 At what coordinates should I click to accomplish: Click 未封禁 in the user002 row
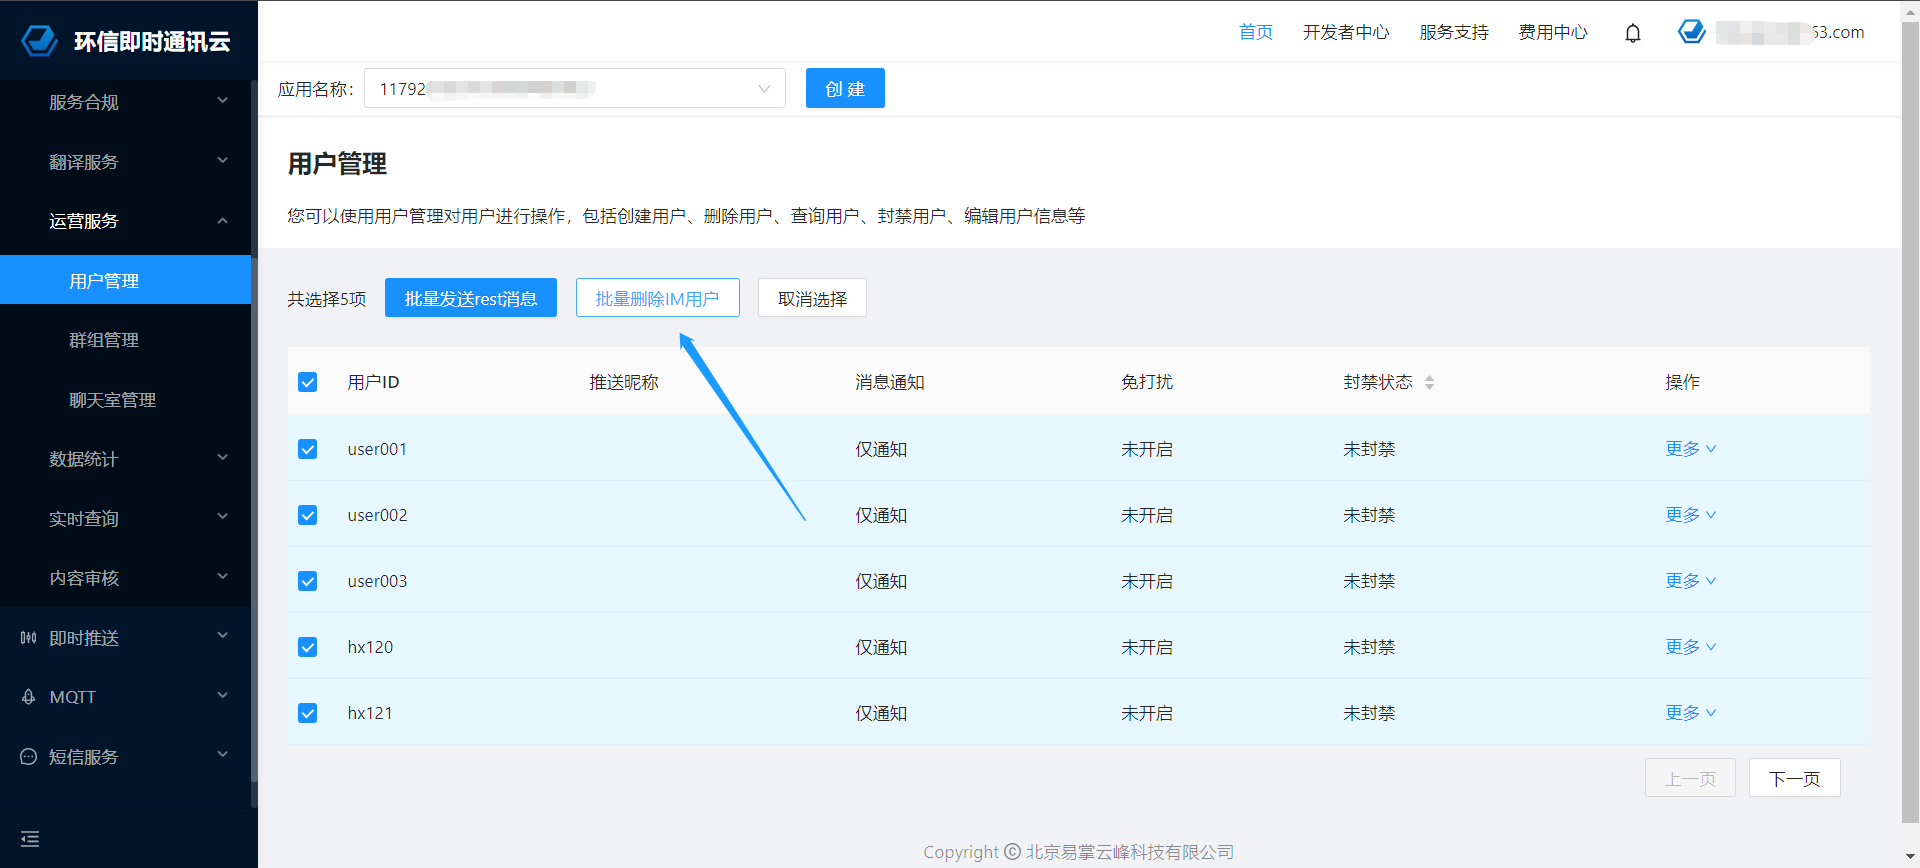1369,515
